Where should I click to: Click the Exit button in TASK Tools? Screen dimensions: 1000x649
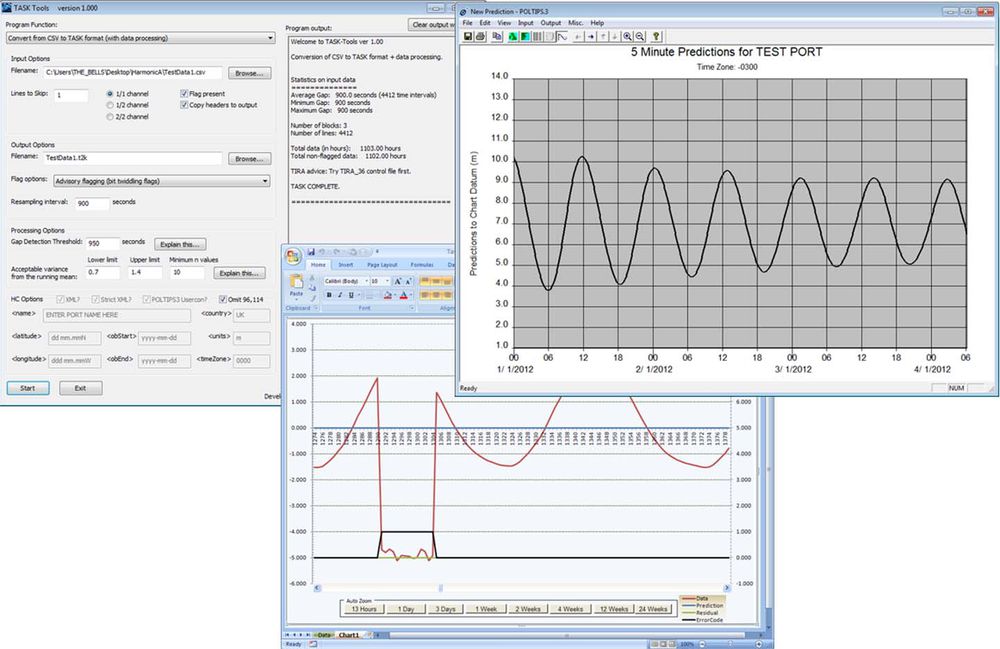[80, 388]
